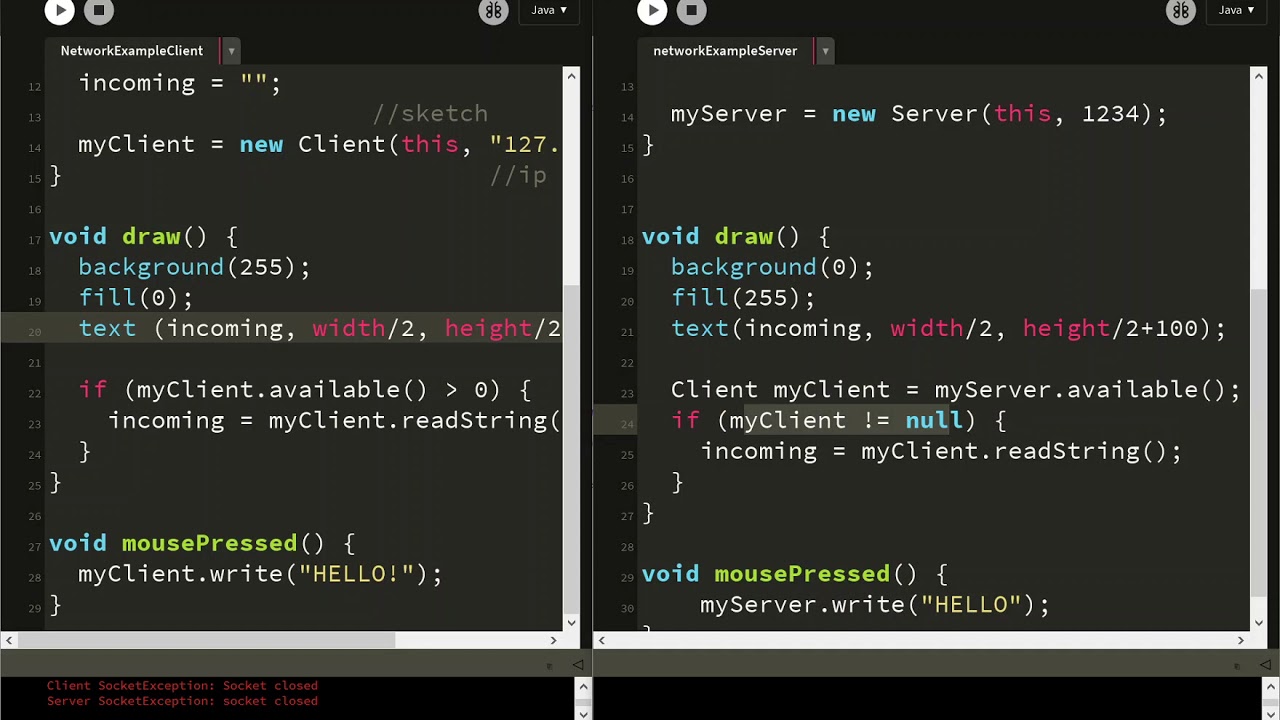Click client console scrollbar up arrow
The image size is (1280, 720).
(x=584, y=686)
